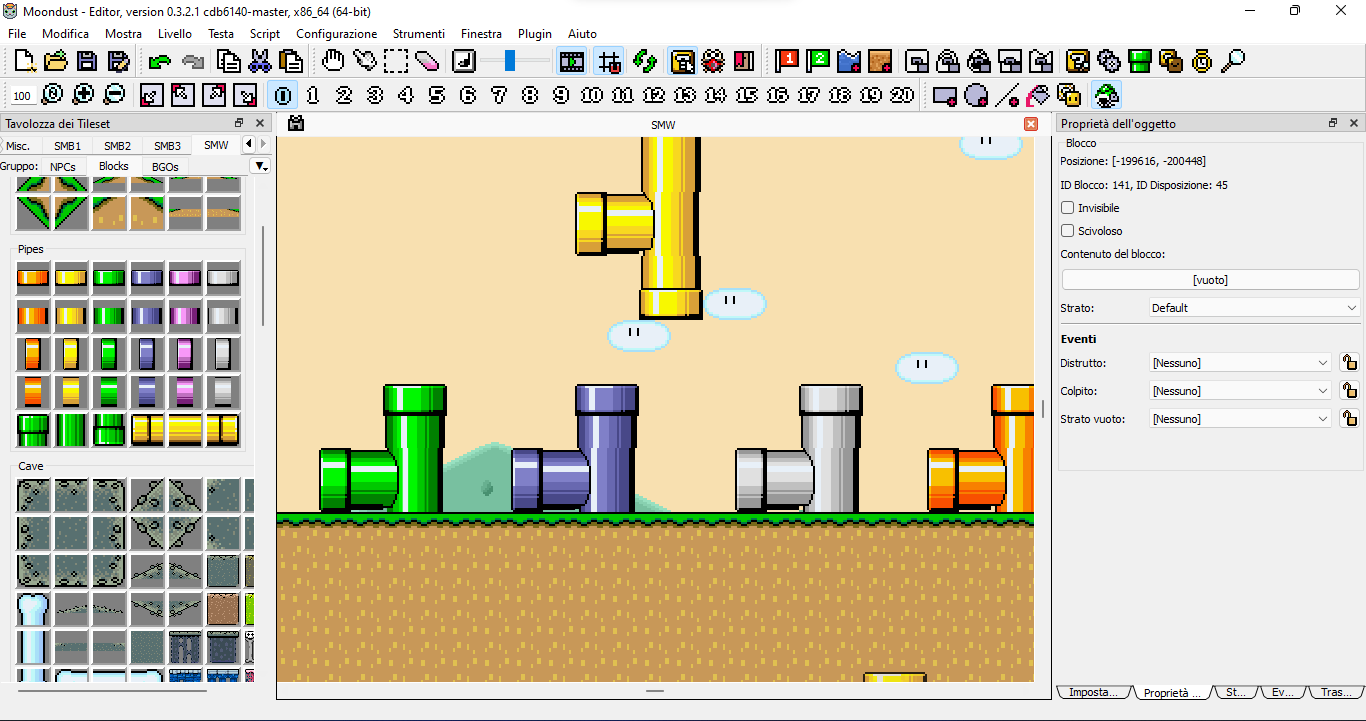Viewport: 1366px width, 721px height.
Task: Click the zoom in magnifier plus
Action: pos(84,95)
